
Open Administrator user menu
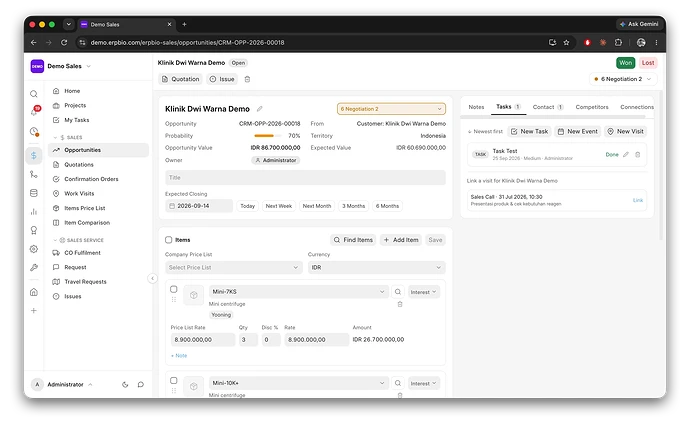(62, 385)
